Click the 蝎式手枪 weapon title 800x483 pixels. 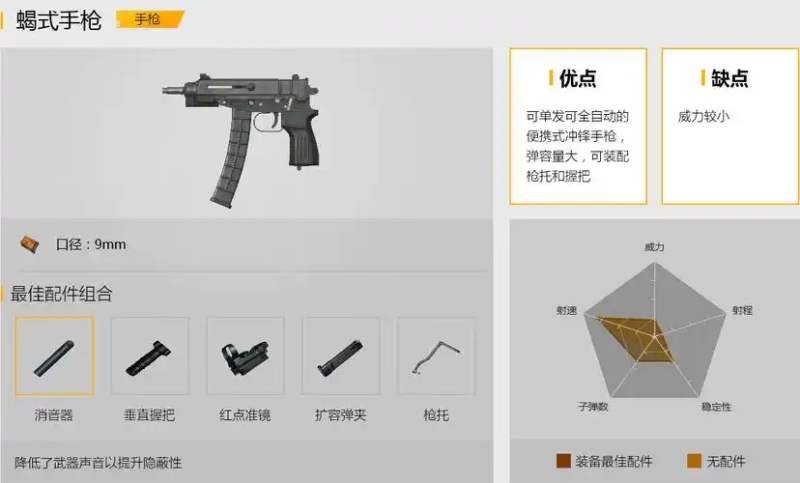(x=59, y=20)
